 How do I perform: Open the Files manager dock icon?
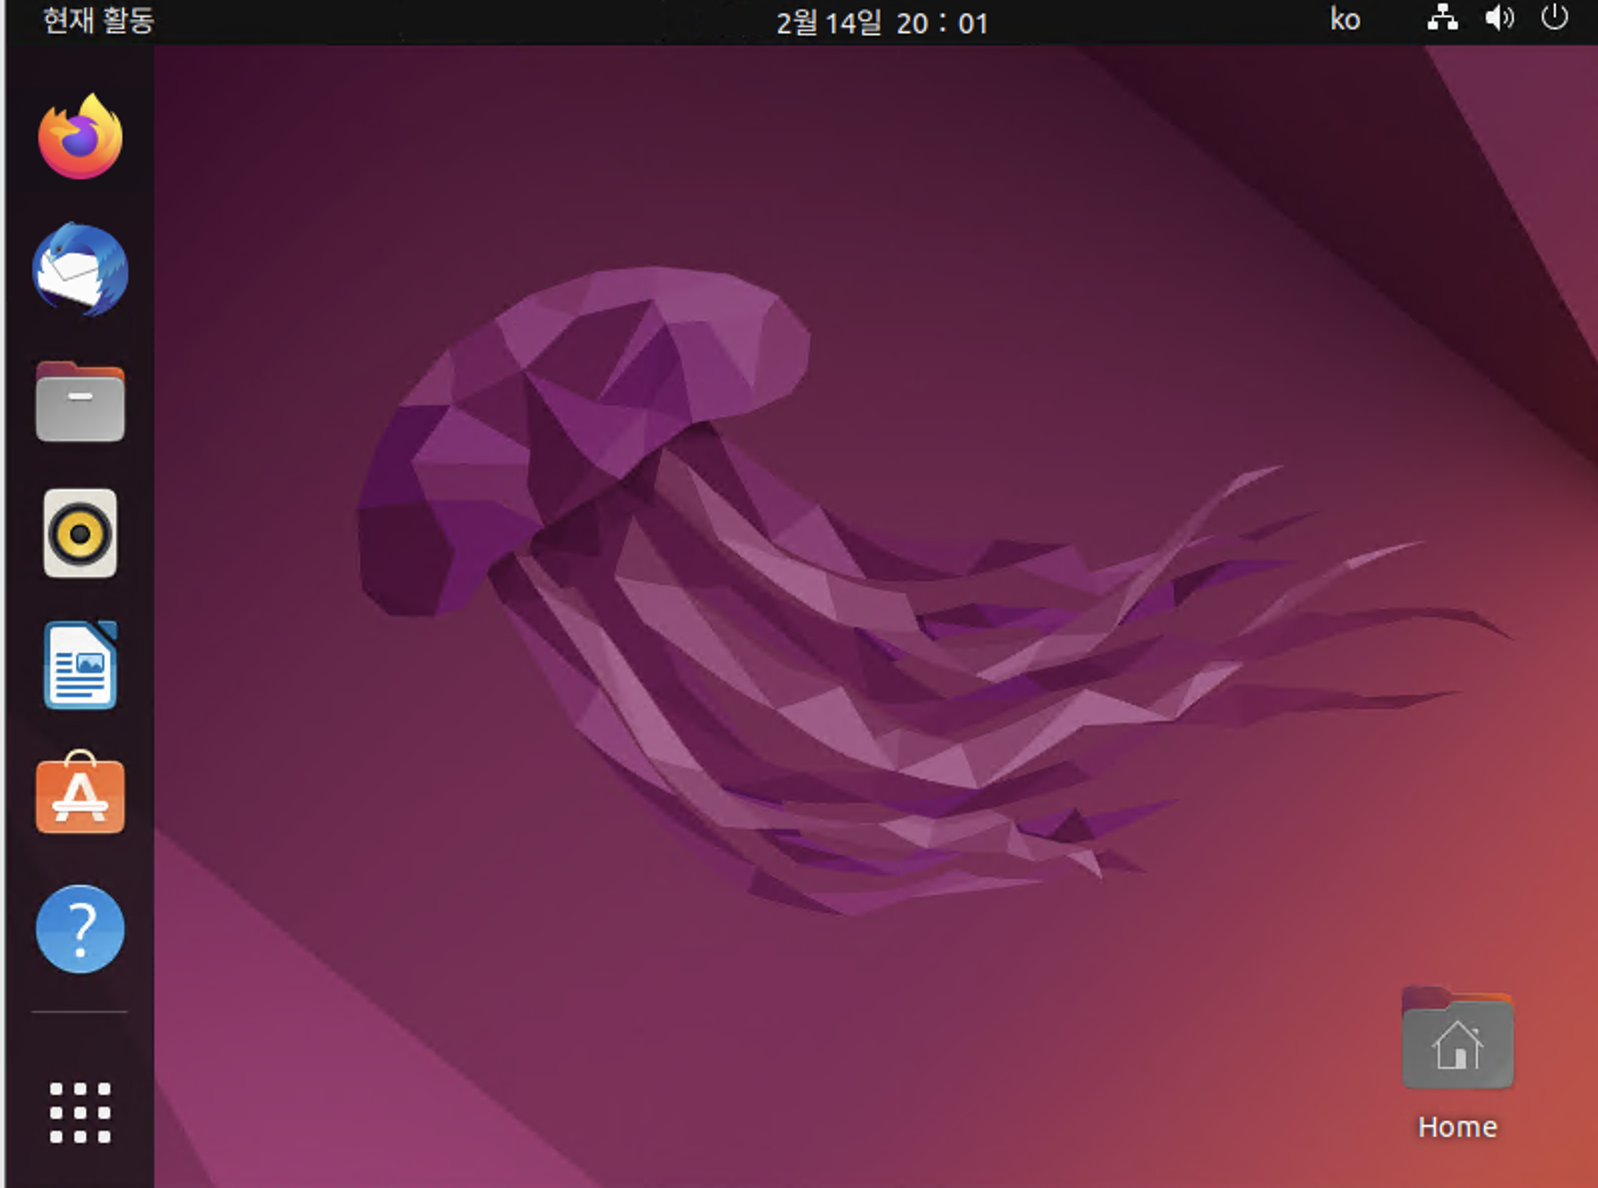[80, 401]
